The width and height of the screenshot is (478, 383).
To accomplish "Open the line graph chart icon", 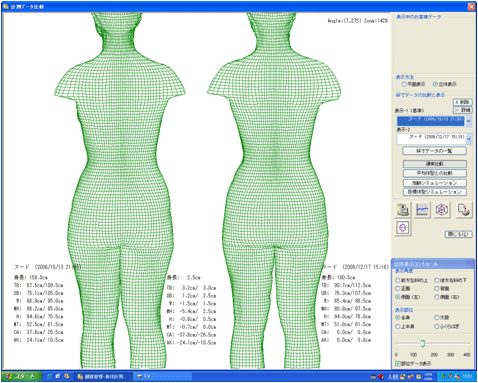I will coord(422,210).
